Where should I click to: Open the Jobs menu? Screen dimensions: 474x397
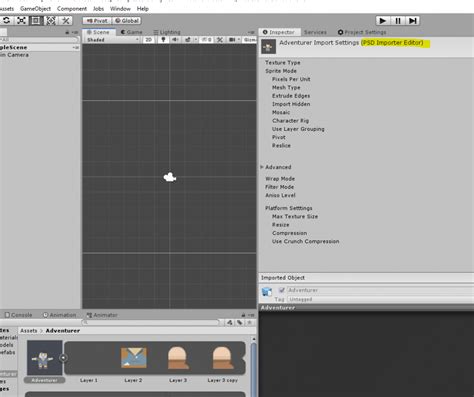click(x=98, y=9)
